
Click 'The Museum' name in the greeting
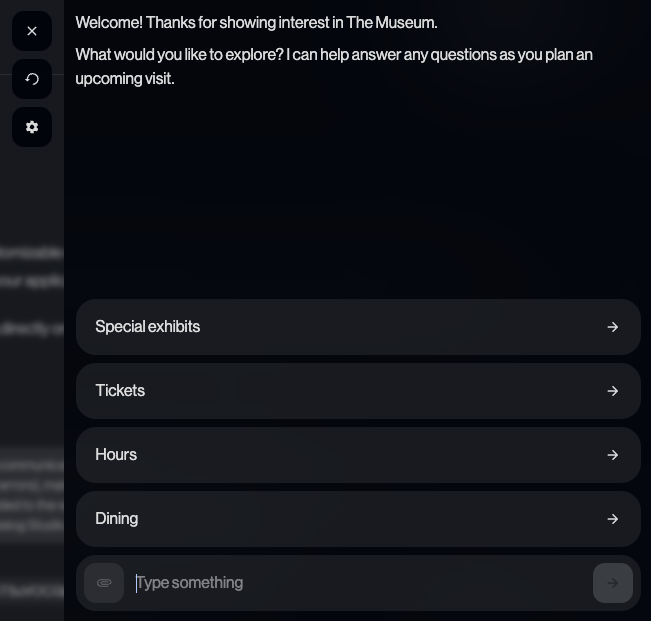390,22
